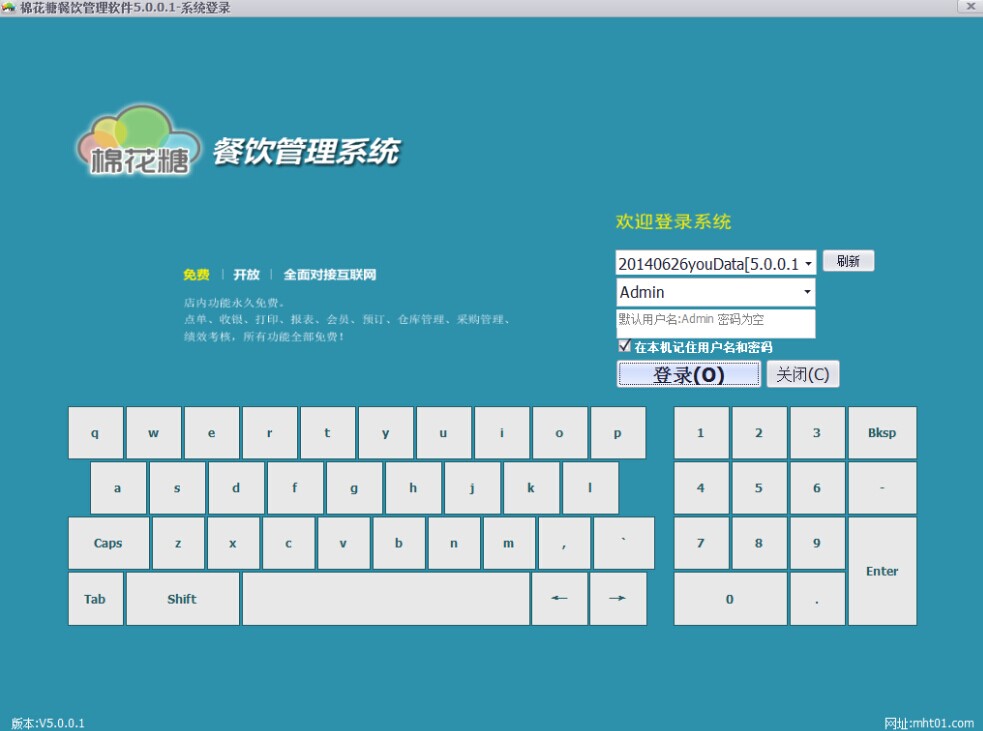Toggle the Shift key on virtual keyboard
Screen dimensions: 983x731
click(x=182, y=599)
